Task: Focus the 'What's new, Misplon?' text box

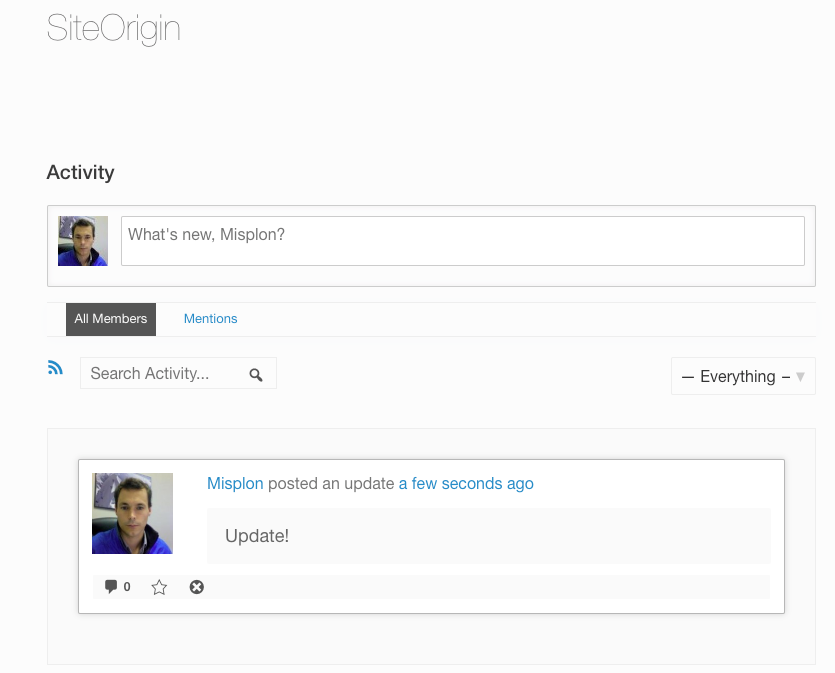Action: (x=463, y=241)
